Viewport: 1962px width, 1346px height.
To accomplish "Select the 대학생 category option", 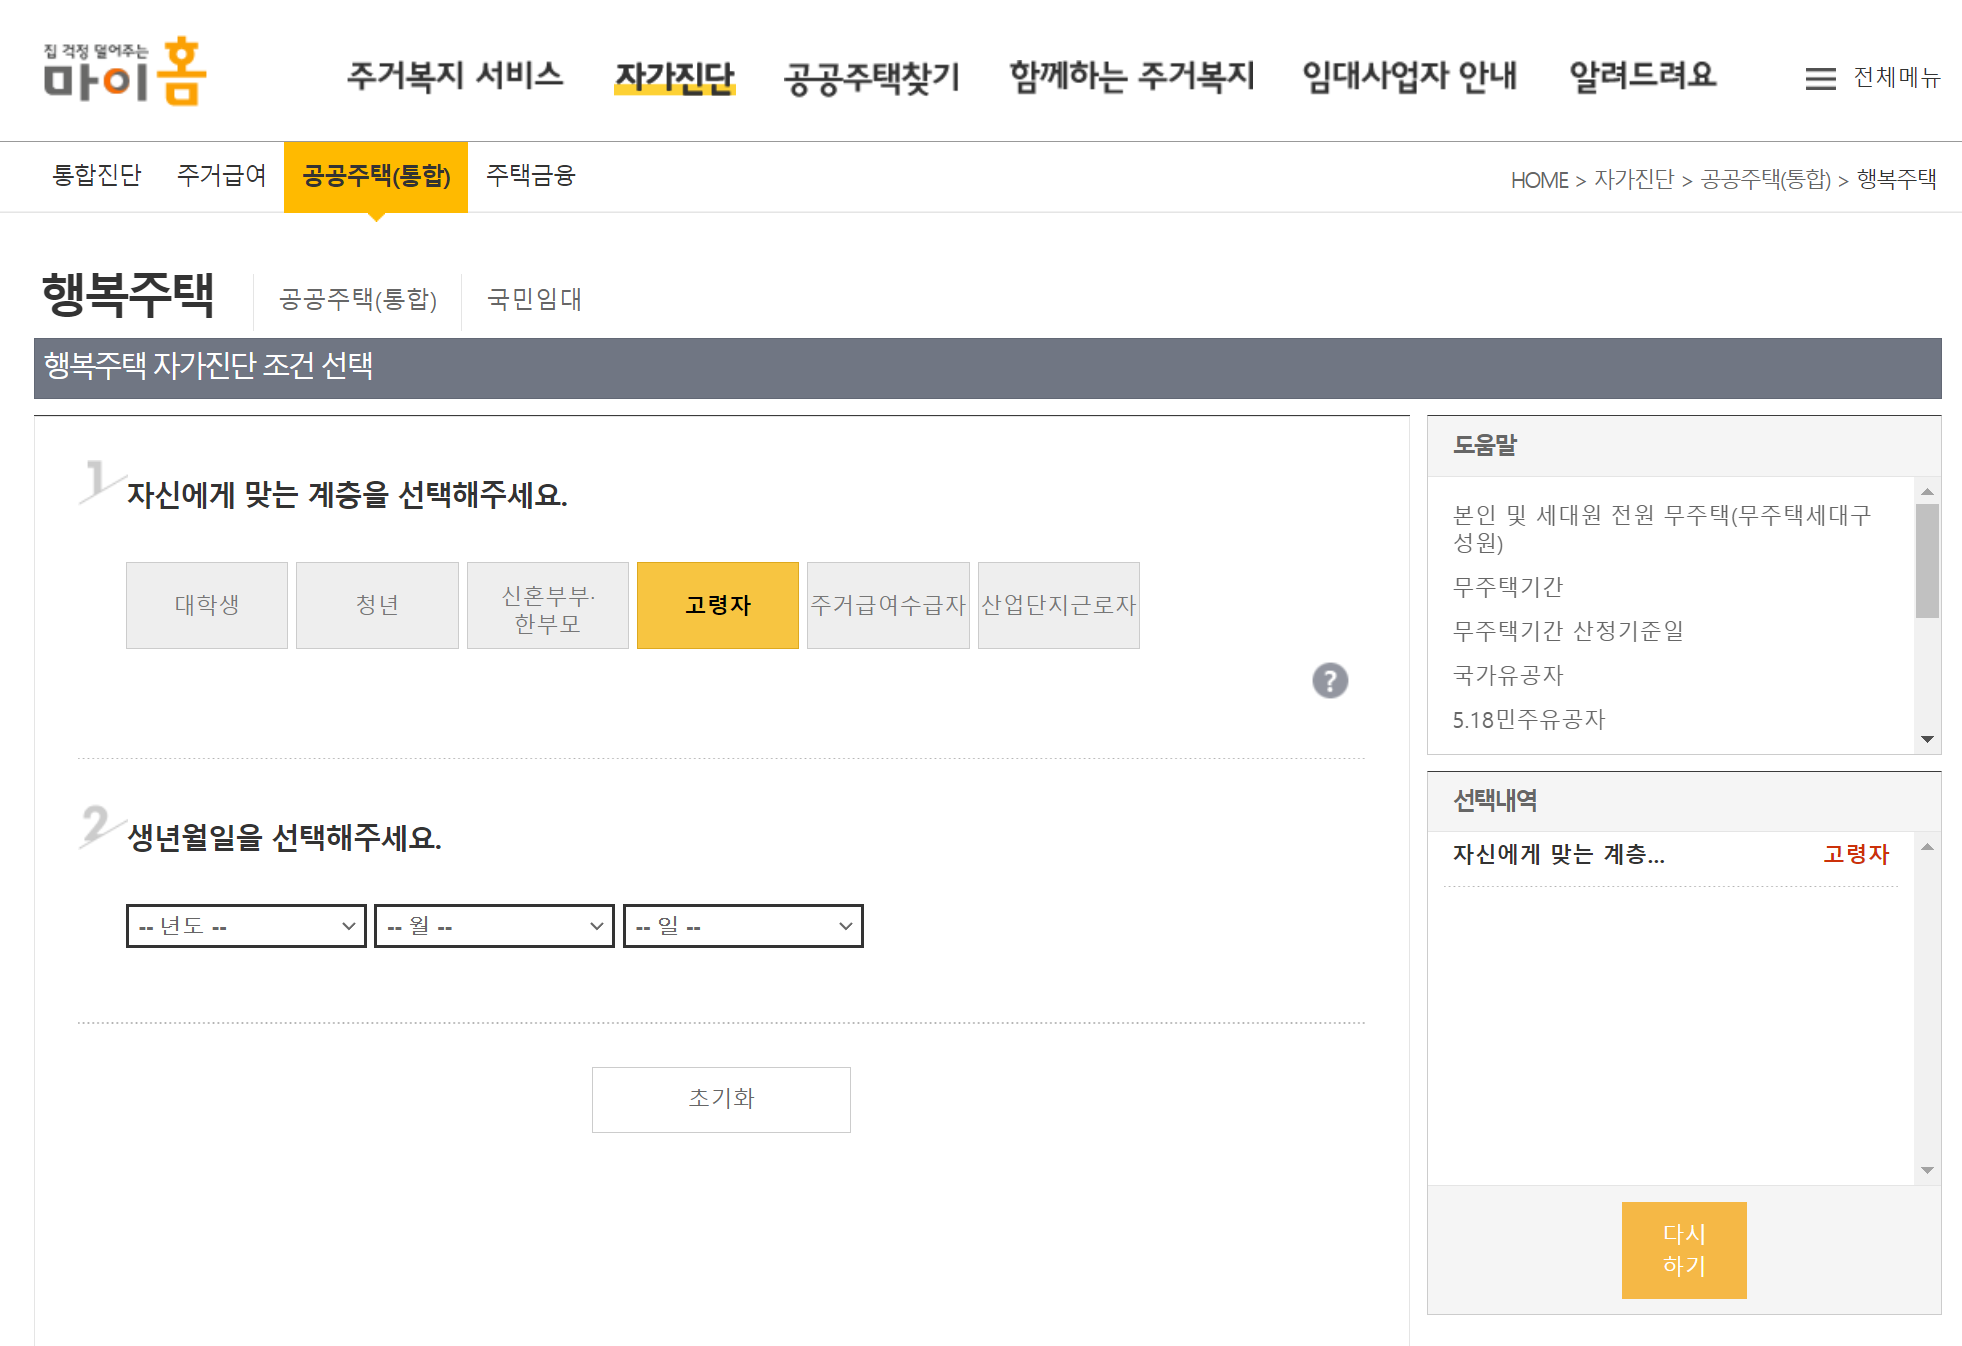I will click(x=206, y=605).
